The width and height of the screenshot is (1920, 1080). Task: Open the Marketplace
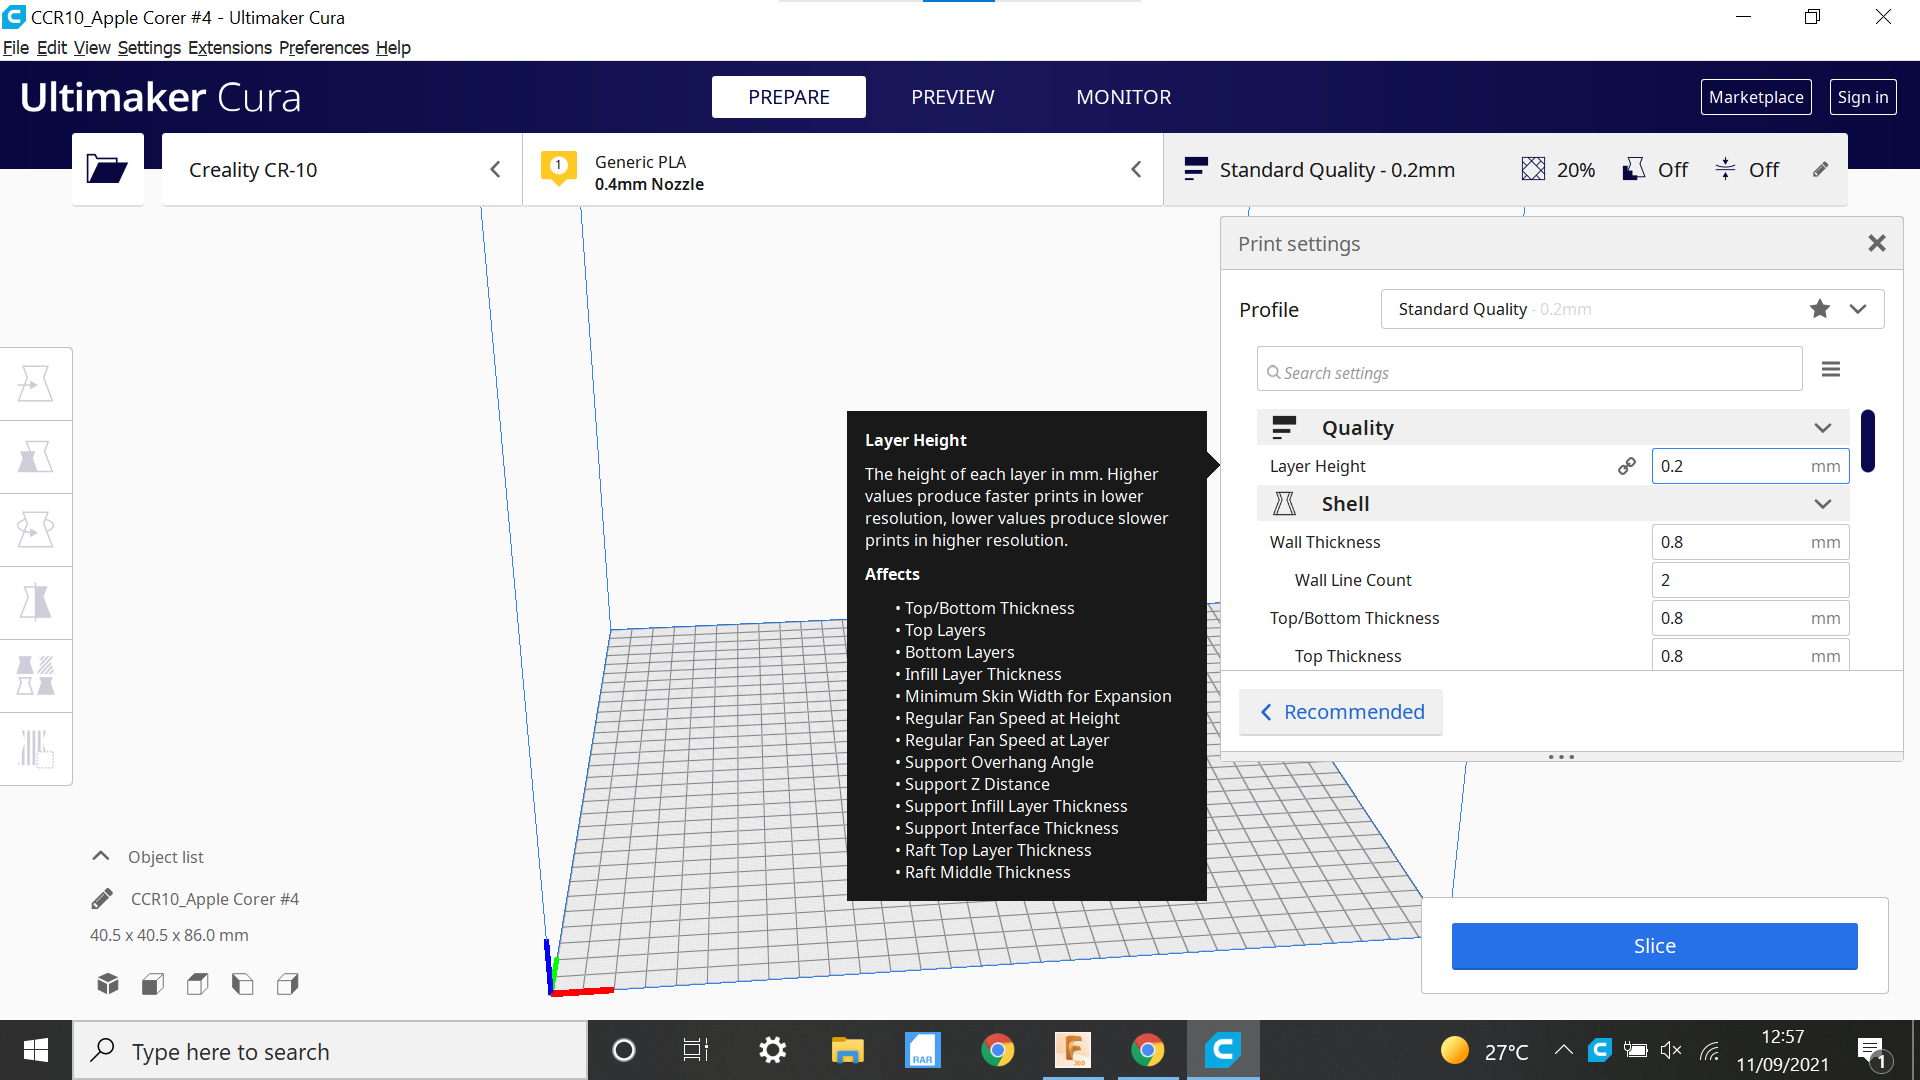[x=1756, y=97]
